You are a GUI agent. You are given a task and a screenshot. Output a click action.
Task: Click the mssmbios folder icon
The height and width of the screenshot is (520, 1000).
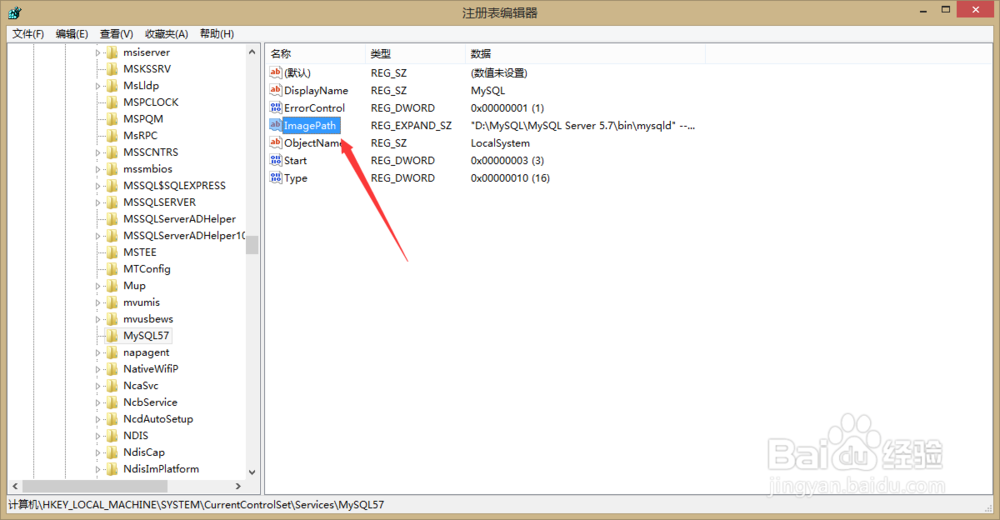coord(112,169)
